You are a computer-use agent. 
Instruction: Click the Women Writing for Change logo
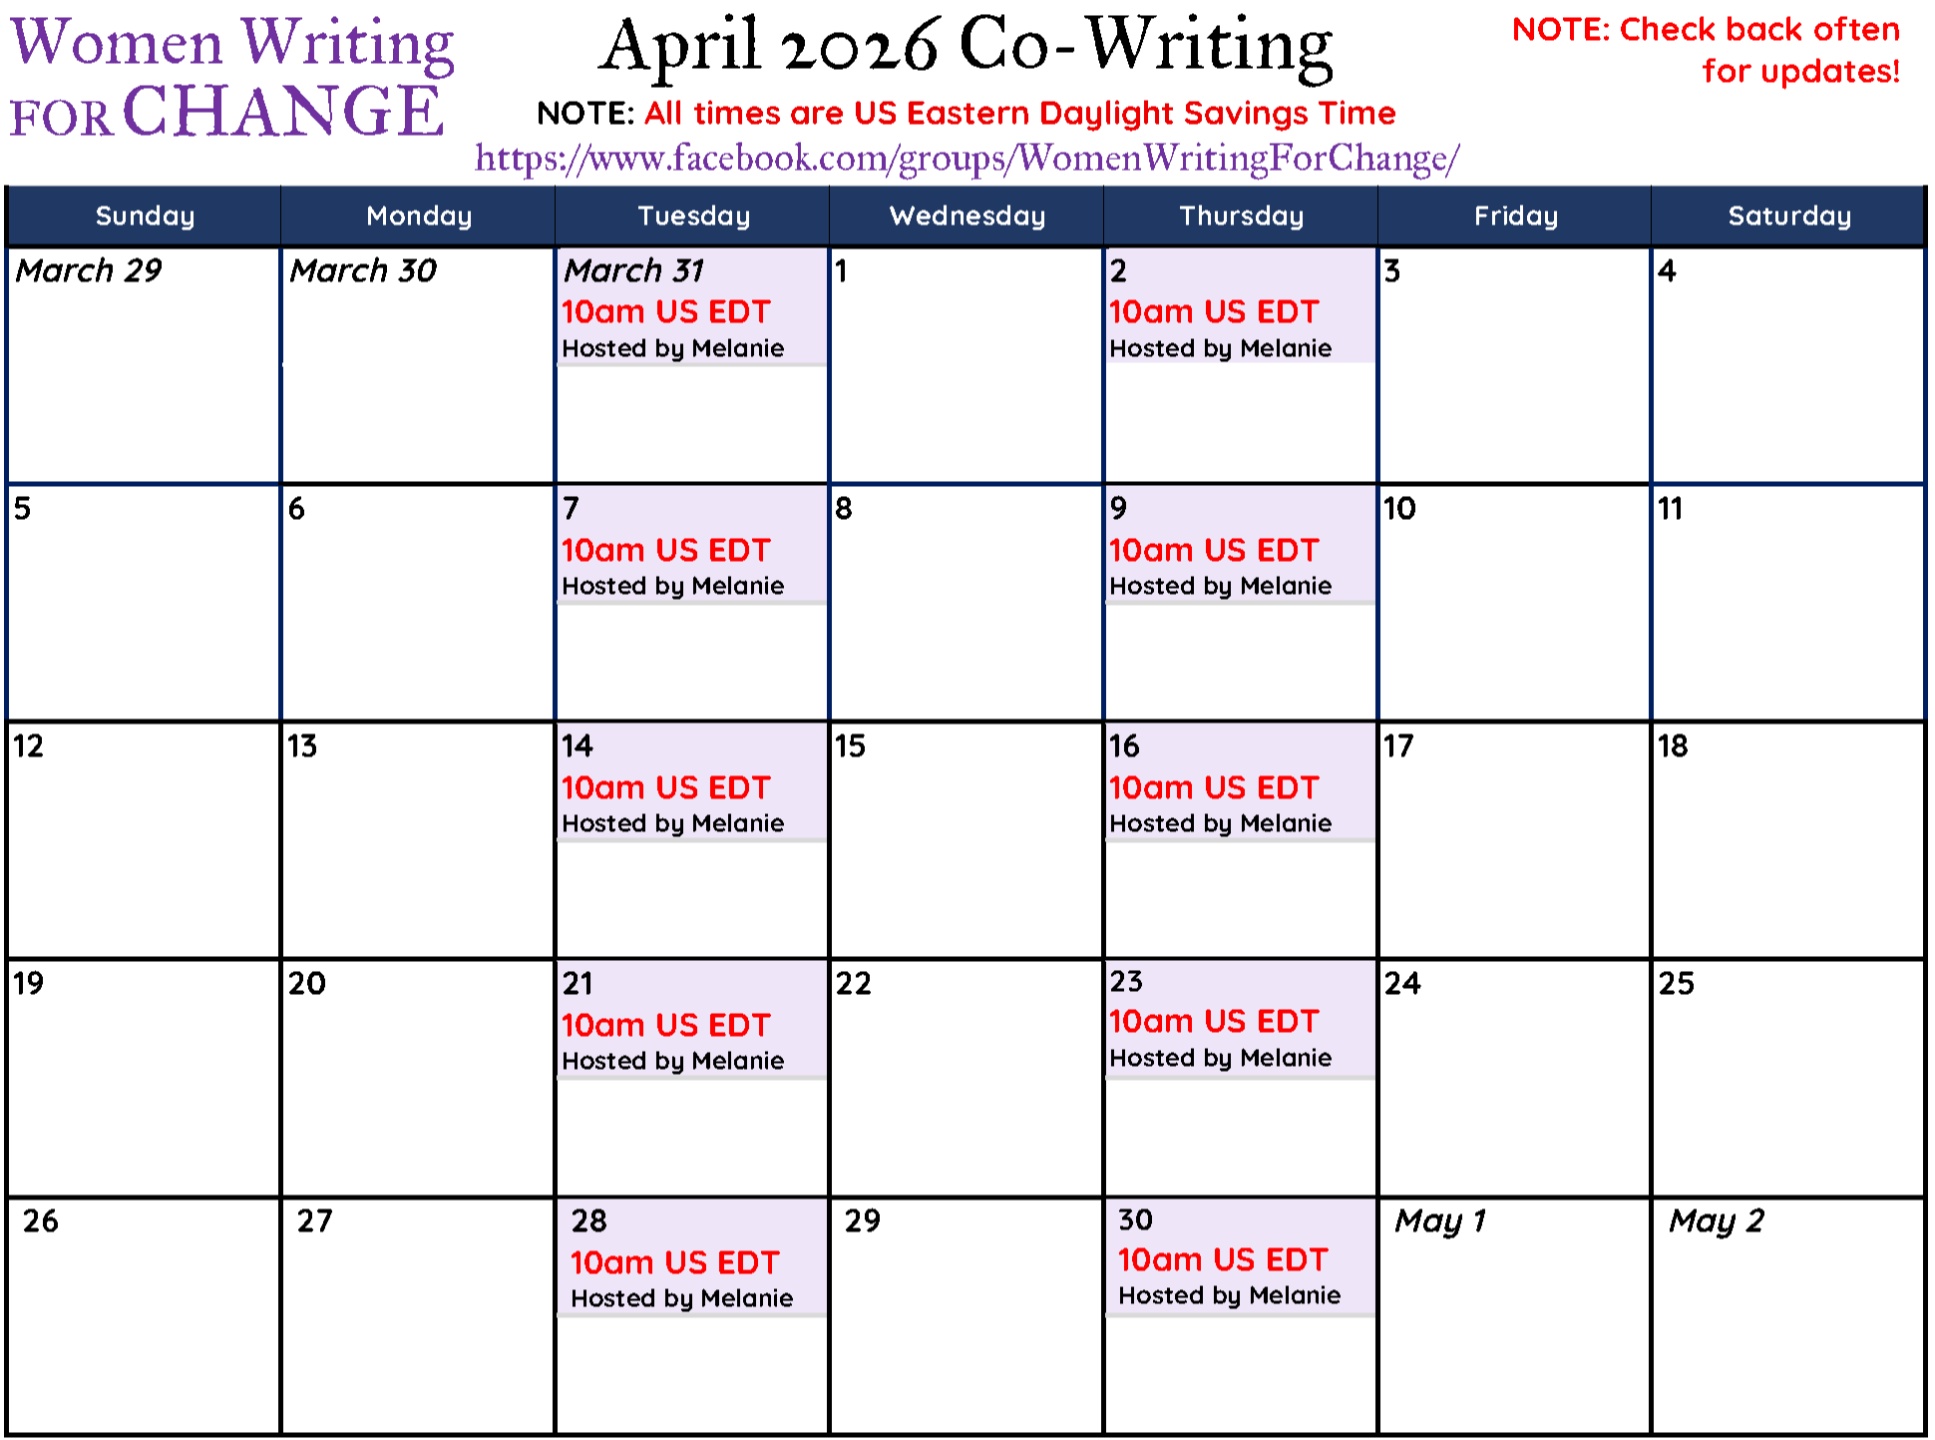232,78
